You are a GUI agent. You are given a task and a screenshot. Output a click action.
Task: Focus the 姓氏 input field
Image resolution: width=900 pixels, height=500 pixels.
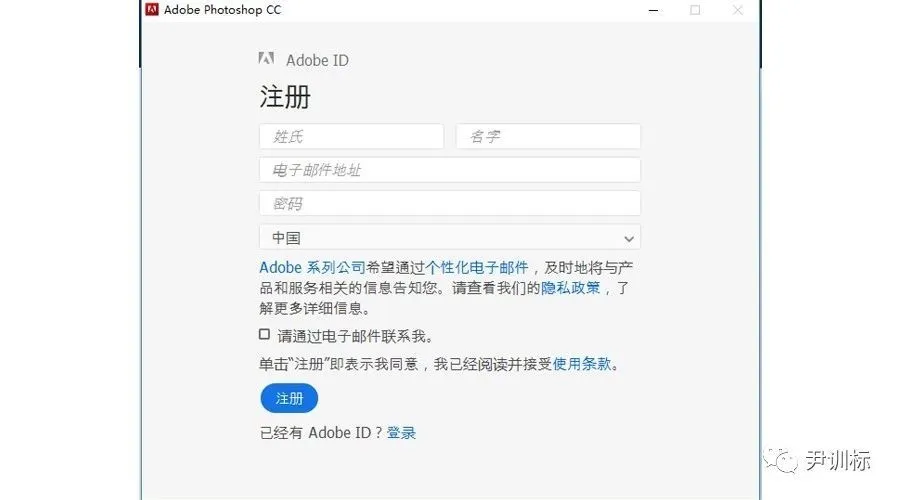click(351, 137)
